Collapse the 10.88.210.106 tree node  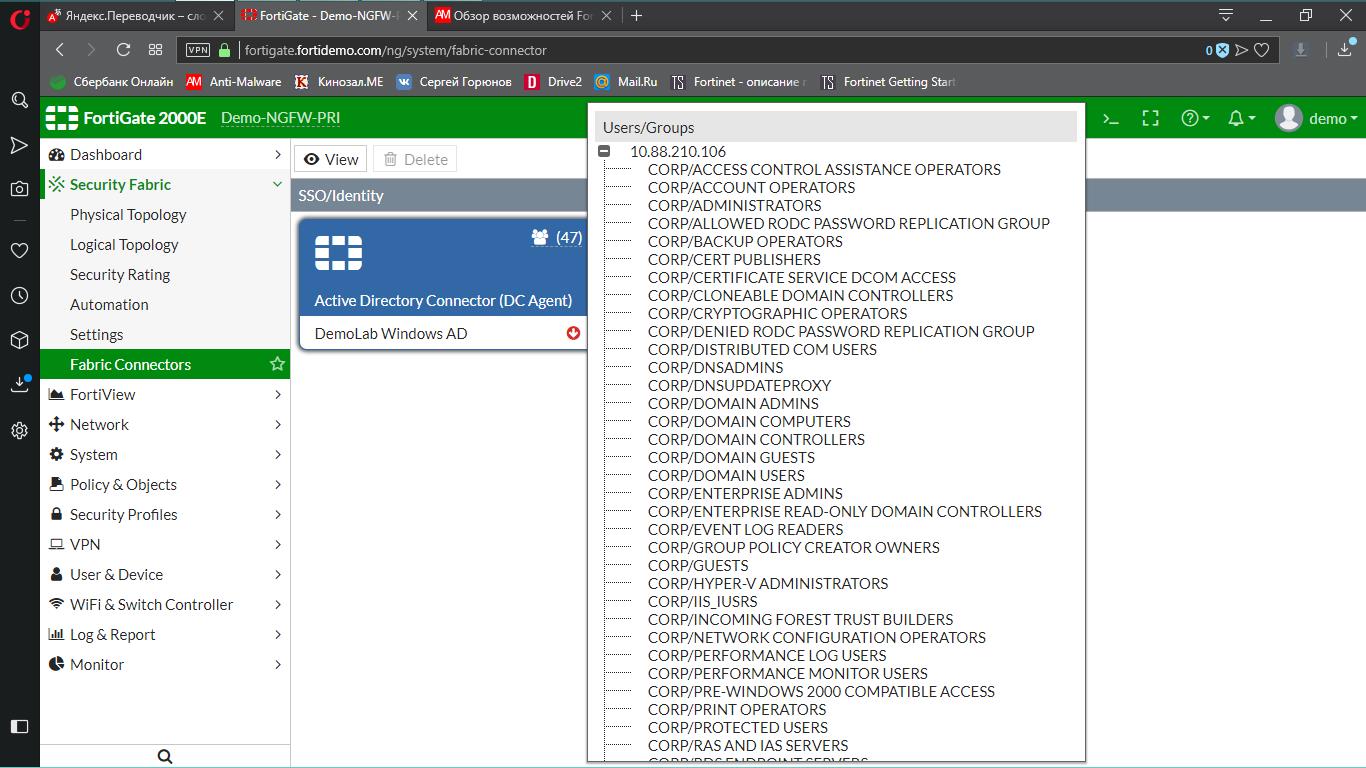pyautogui.click(x=604, y=151)
